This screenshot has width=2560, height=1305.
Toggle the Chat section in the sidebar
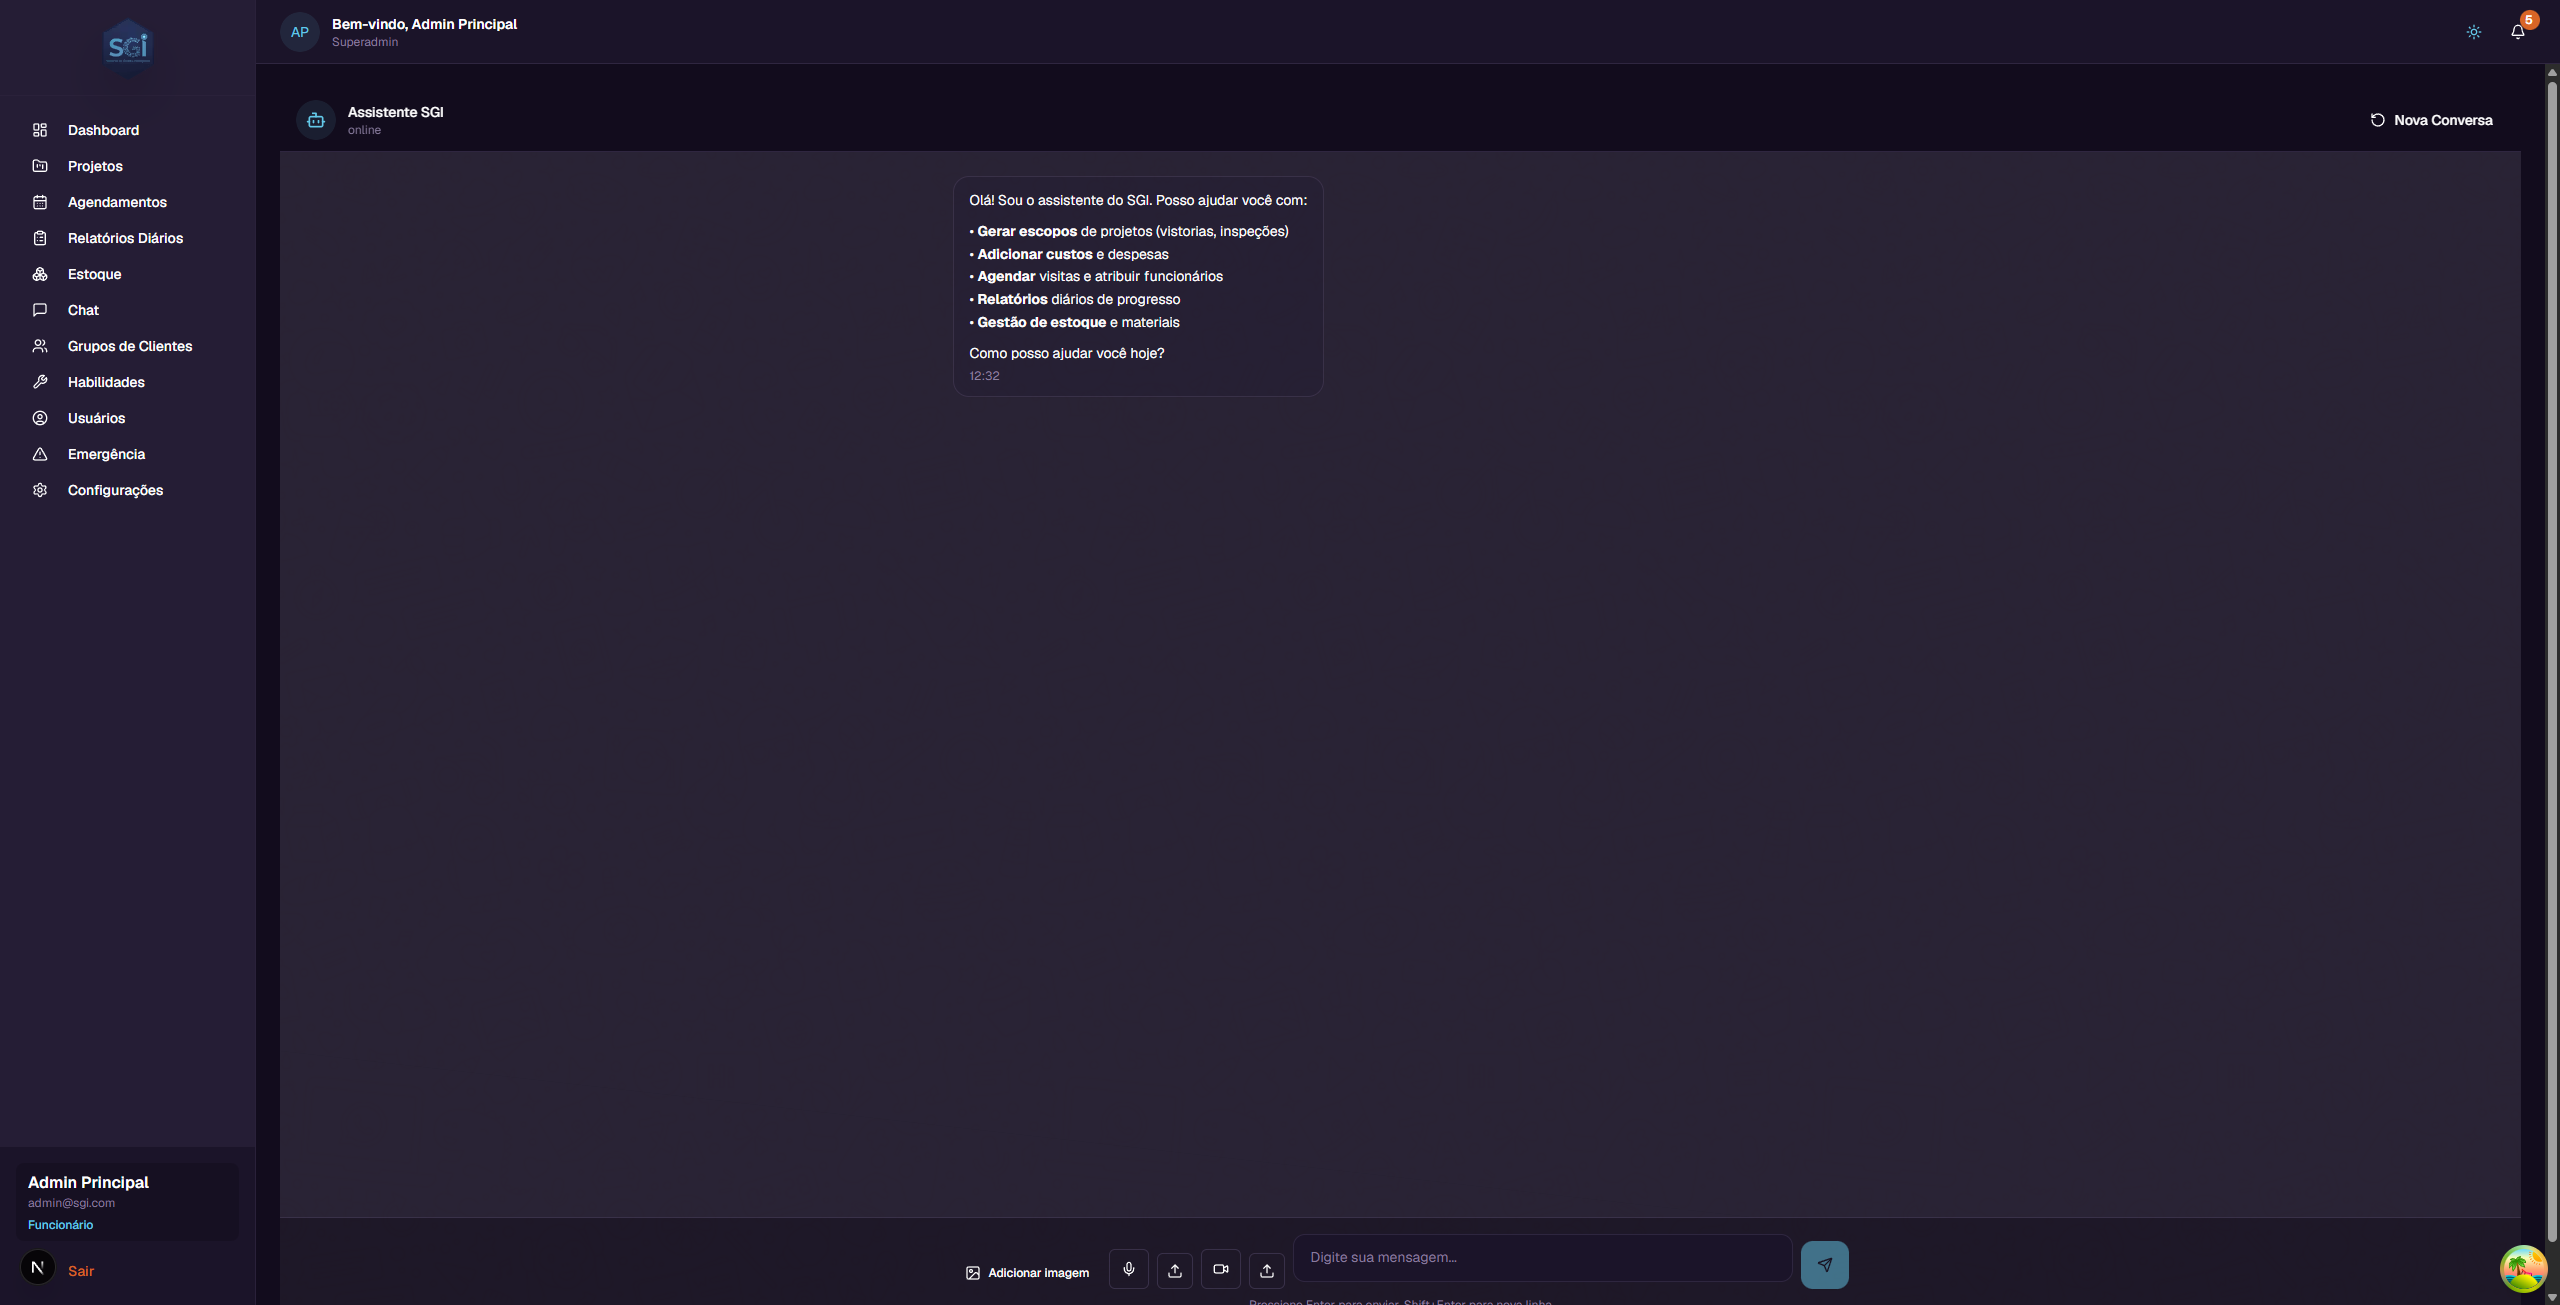[x=83, y=310]
